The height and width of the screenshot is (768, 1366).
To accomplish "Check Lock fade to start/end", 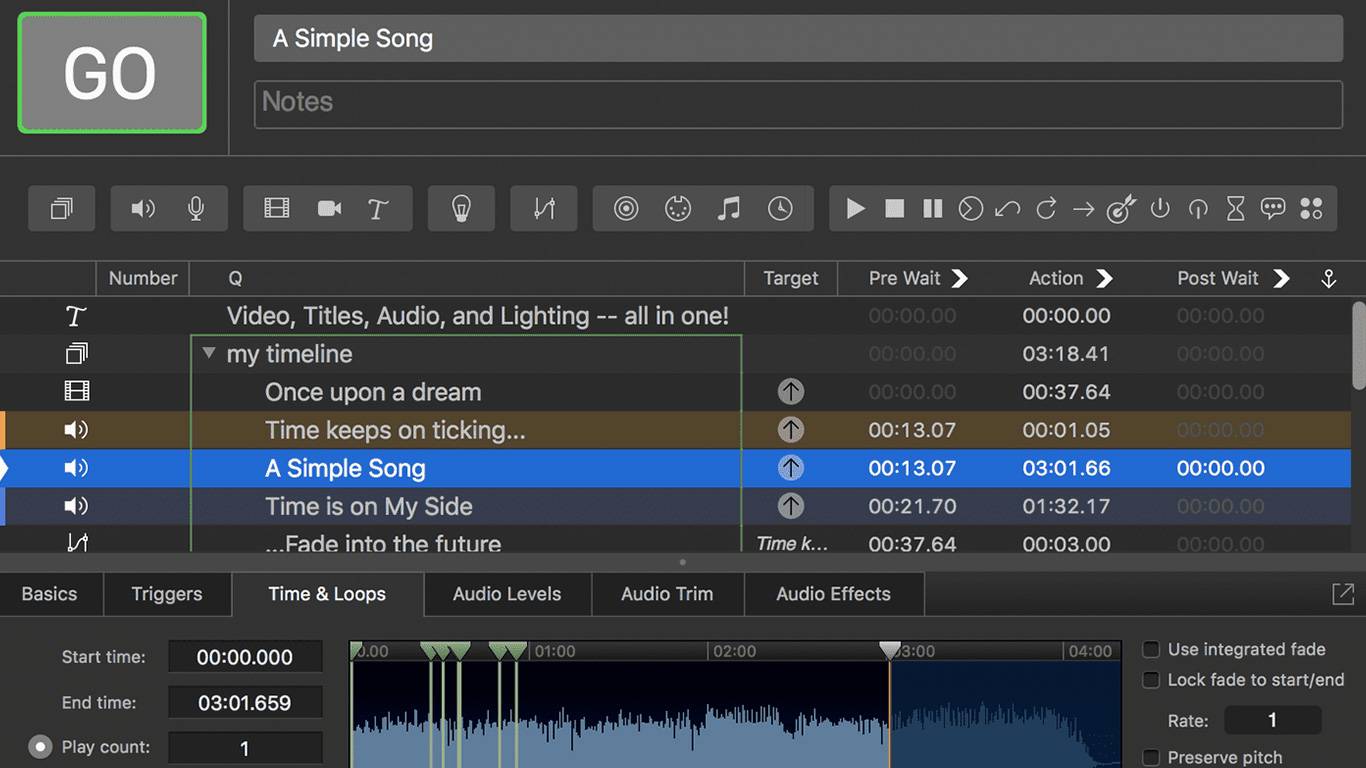I will click(1151, 680).
